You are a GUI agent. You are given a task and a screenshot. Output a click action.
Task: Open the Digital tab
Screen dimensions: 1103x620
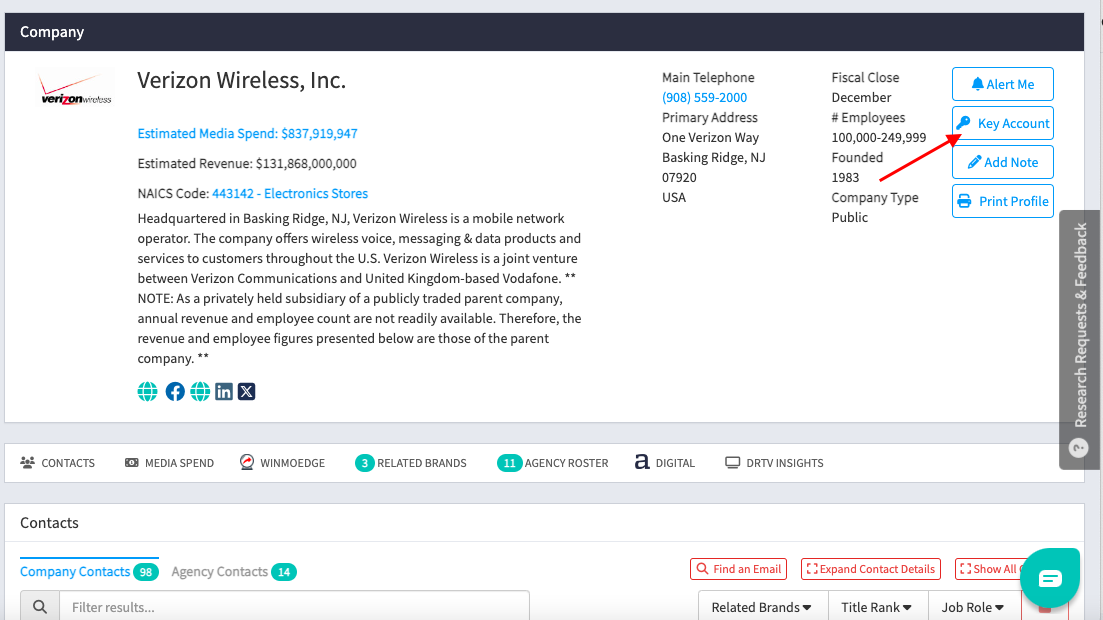pyautogui.click(x=665, y=463)
